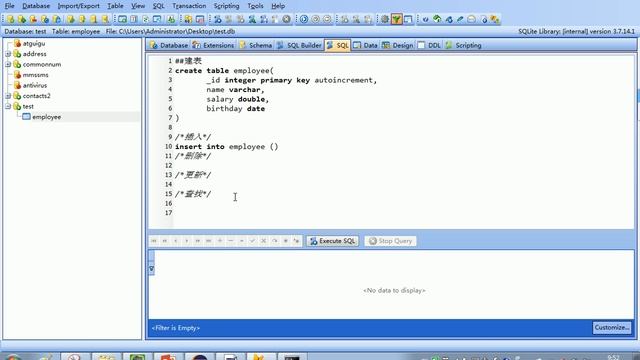The height and width of the screenshot is (360, 640).
Task: Click the 'birthday date' line in SQL editor
Action: pos(236,109)
